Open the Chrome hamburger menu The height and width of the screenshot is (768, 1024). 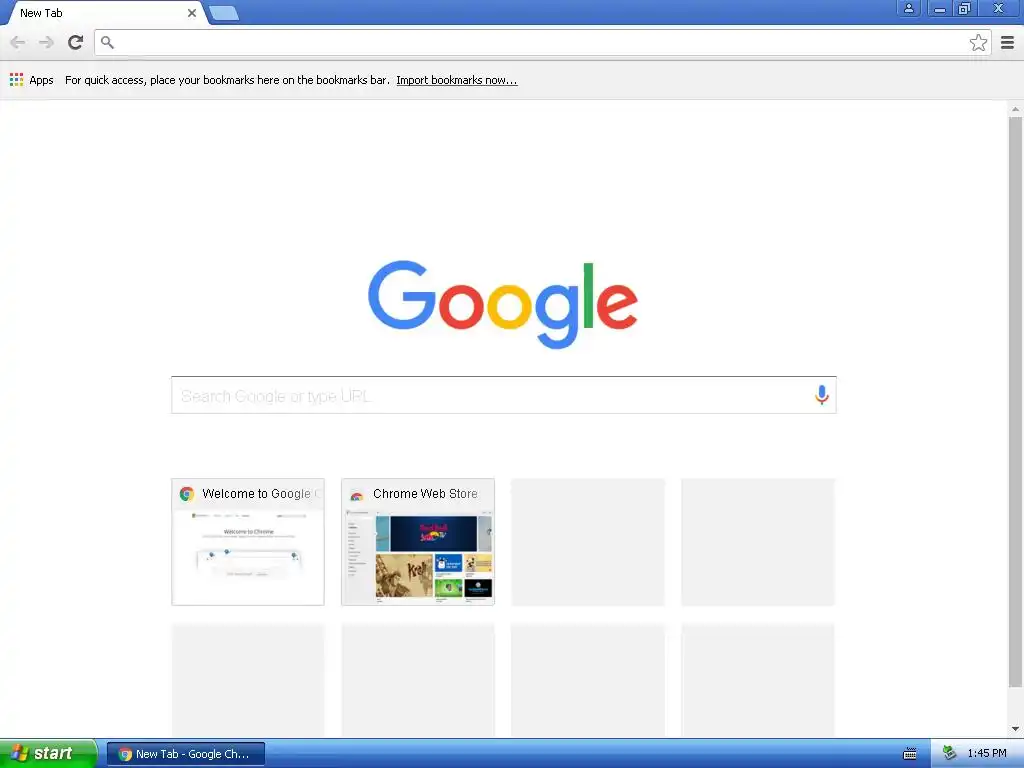coord(1008,42)
